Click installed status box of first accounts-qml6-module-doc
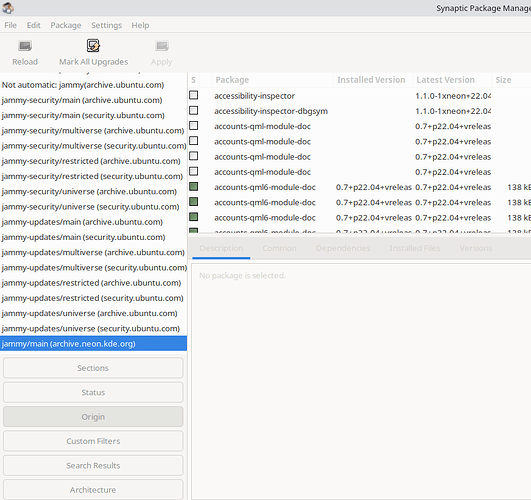The height and width of the screenshot is (500, 531). pyautogui.click(x=194, y=187)
